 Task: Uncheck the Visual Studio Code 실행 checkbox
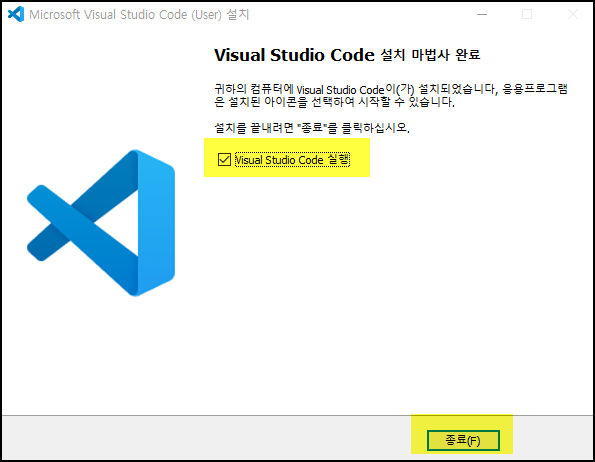[x=224, y=159]
